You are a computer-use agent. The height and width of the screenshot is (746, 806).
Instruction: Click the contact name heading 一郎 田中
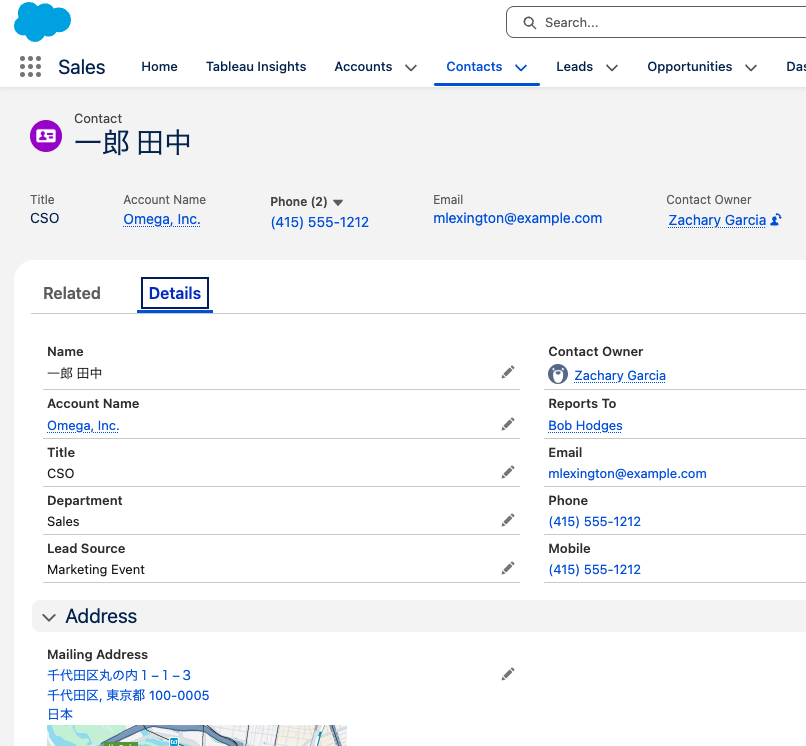133,142
